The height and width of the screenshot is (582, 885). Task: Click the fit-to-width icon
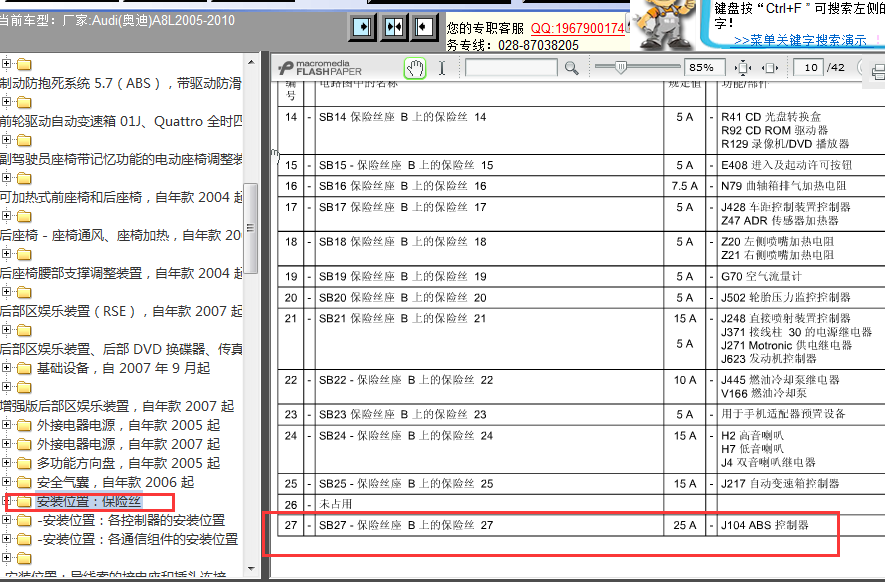point(770,68)
